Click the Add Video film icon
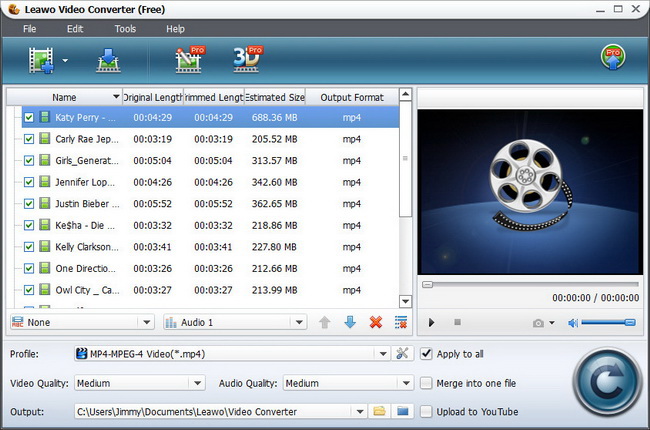The image size is (650, 430). click(41, 61)
